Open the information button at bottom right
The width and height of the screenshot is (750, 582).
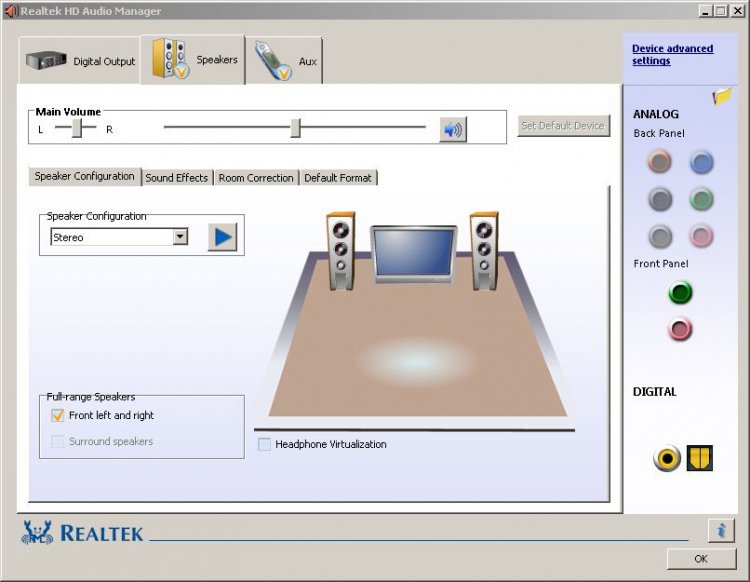click(x=721, y=530)
